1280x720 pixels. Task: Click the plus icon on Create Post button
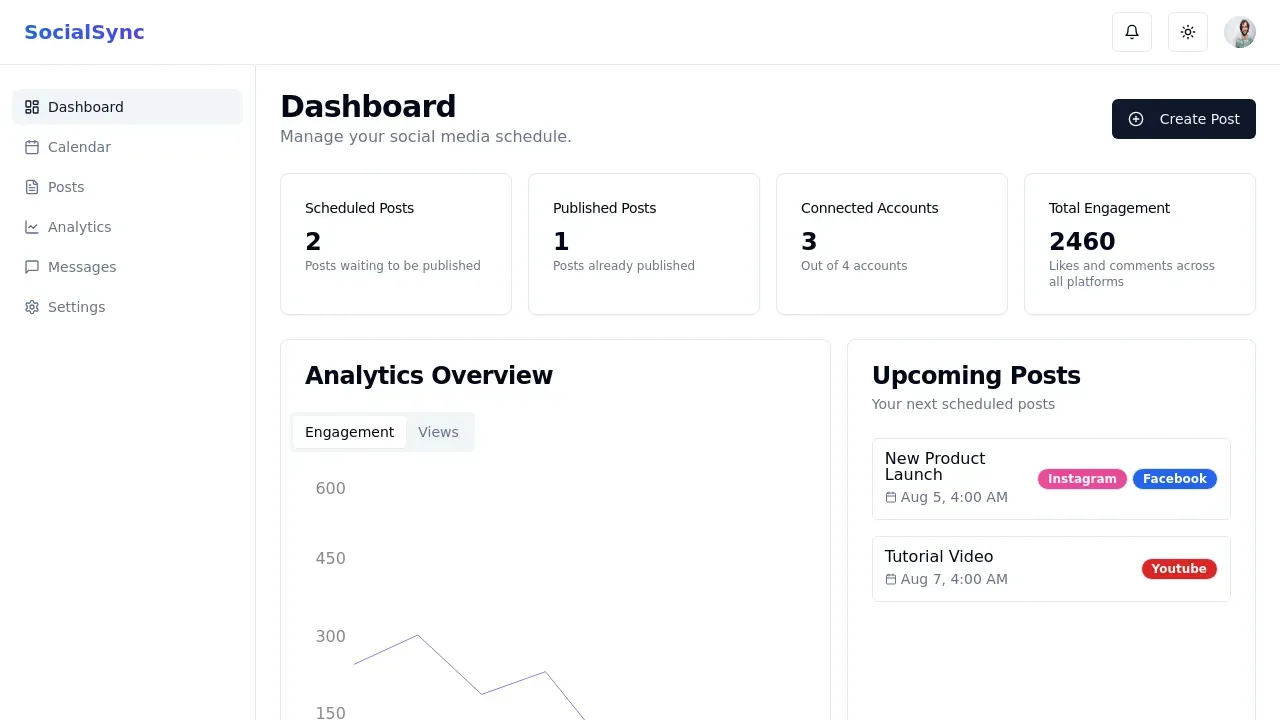1136,119
